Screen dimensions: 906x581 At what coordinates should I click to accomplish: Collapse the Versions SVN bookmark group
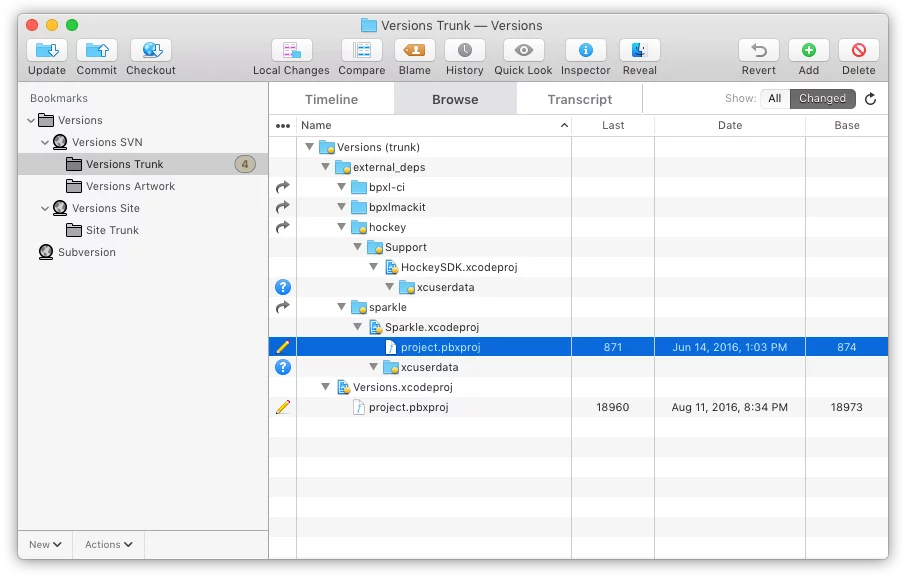45,143
